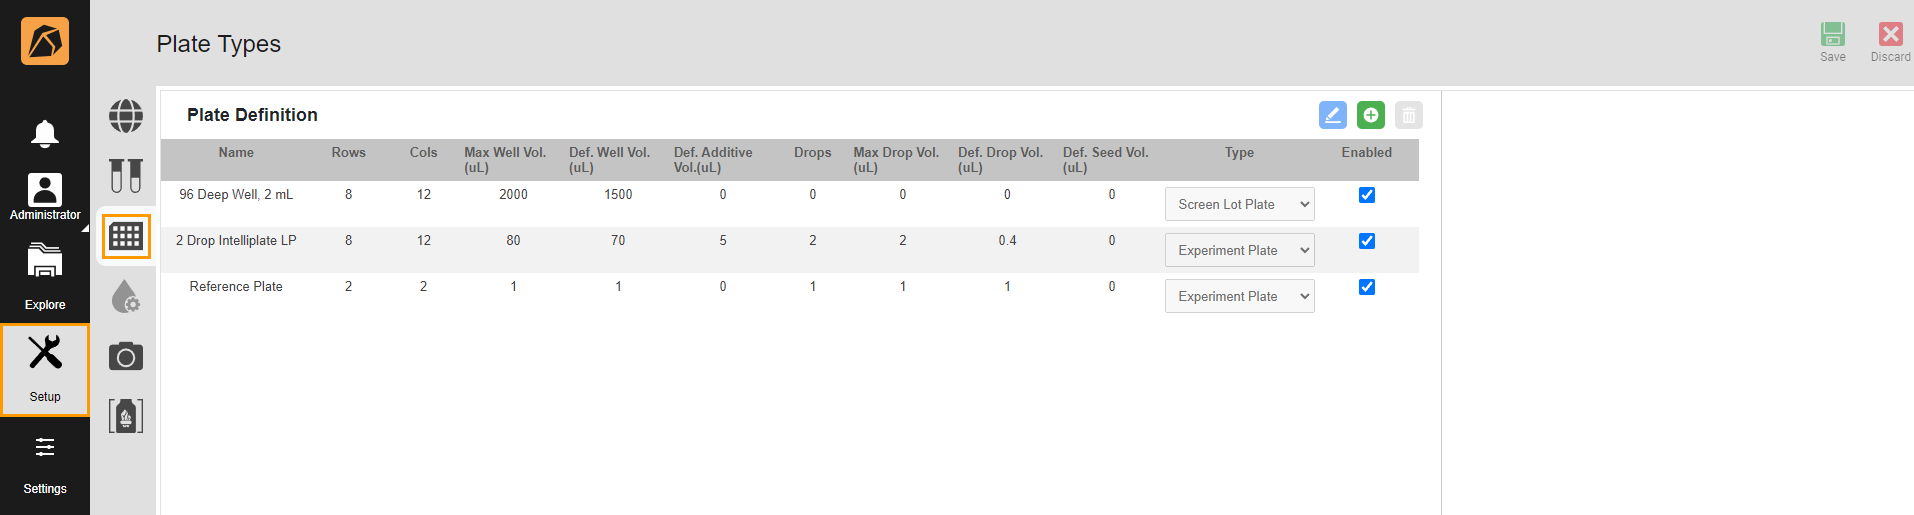The image size is (1914, 515).
Task: Open Type dropdown for 2 Drop Intelliplate LP
Action: coord(1240,250)
